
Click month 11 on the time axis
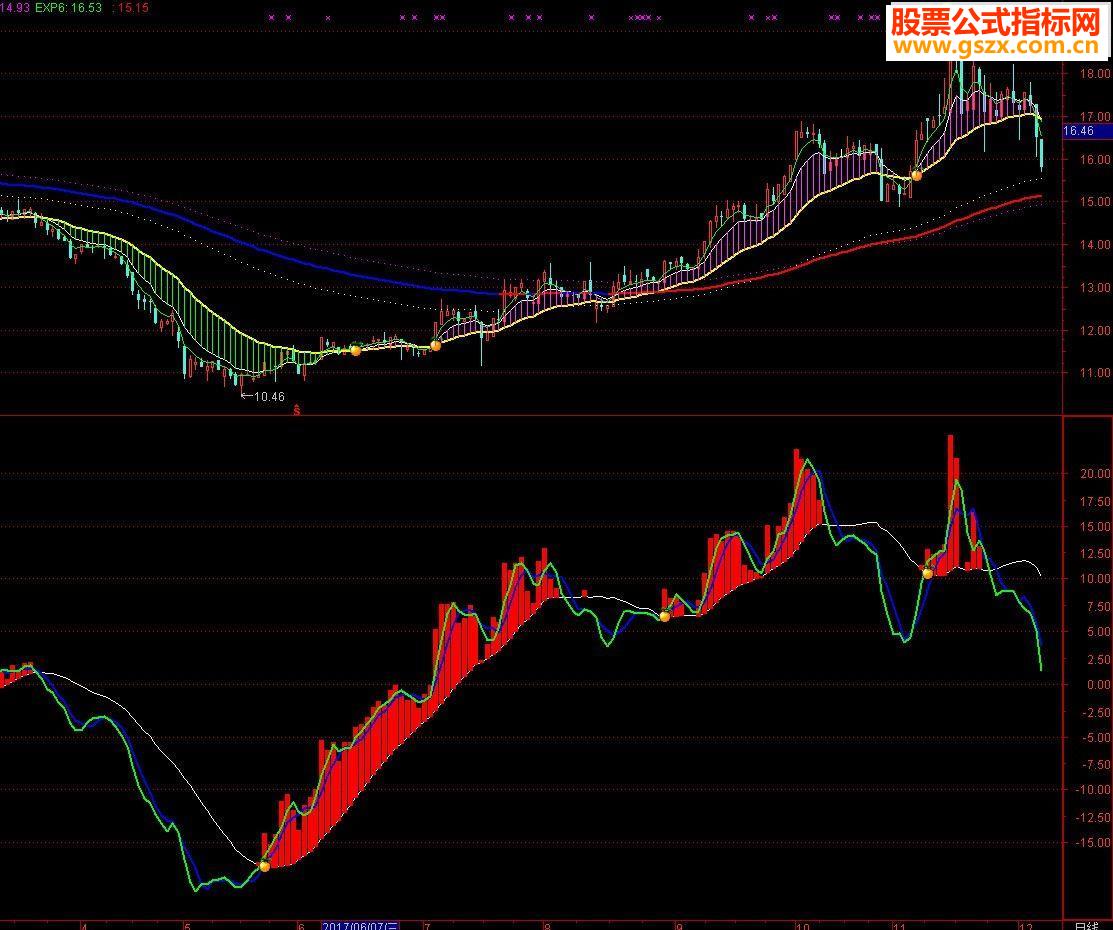[899, 926]
